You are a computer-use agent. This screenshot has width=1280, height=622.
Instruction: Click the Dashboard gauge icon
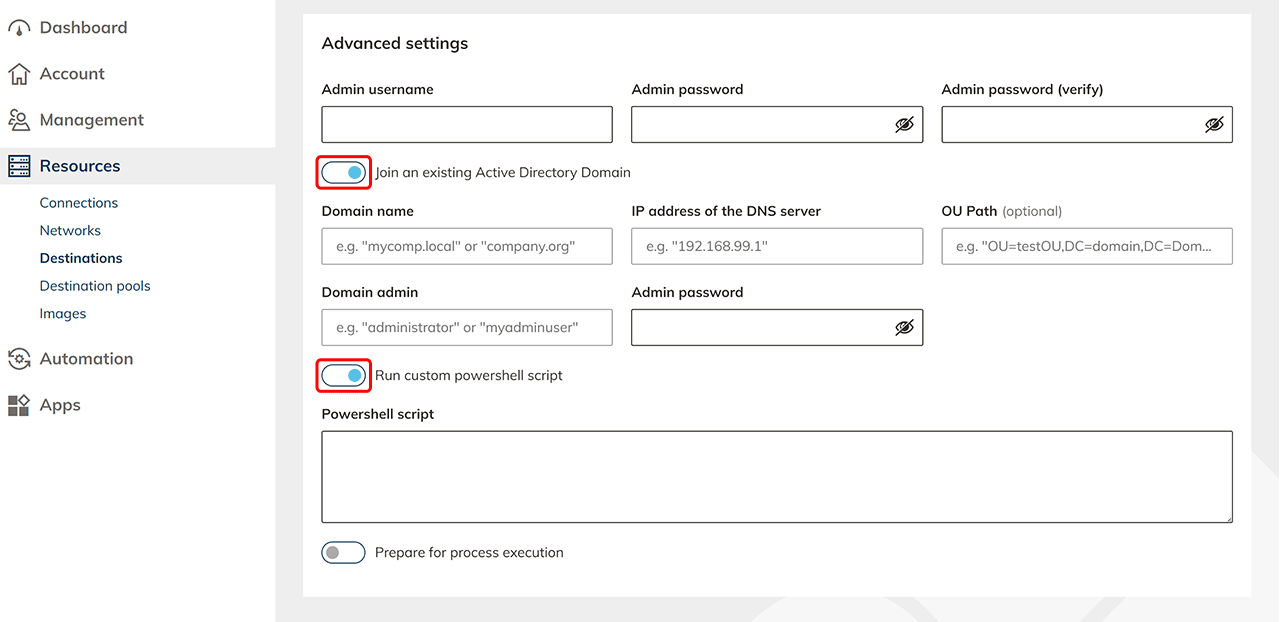tap(19, 28)
